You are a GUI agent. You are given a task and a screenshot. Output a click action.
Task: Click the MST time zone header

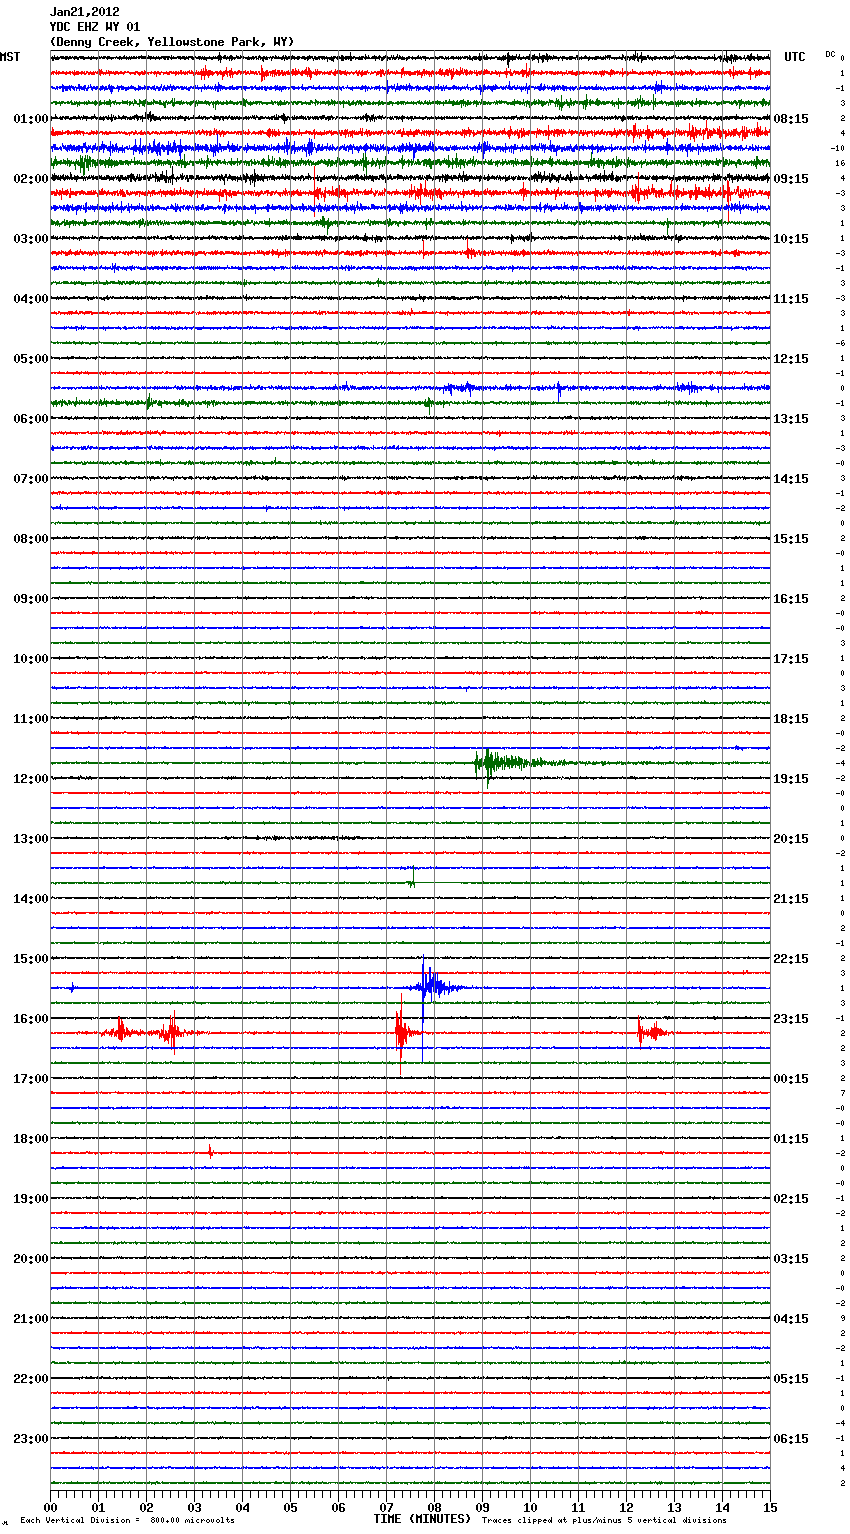coord(10,57)
